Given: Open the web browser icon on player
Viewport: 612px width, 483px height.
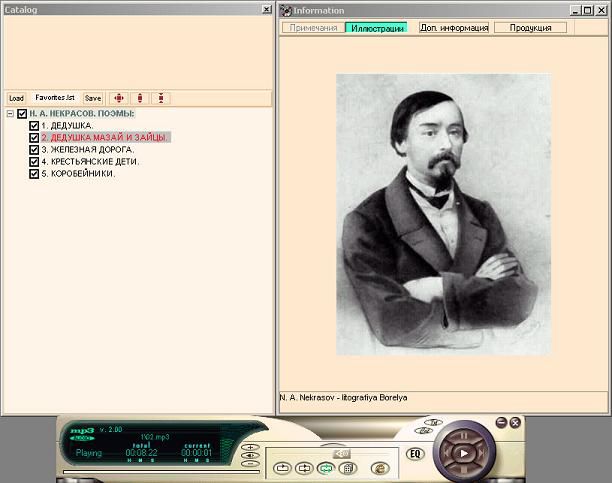Looking at the screenshot, I should [379, 468].
